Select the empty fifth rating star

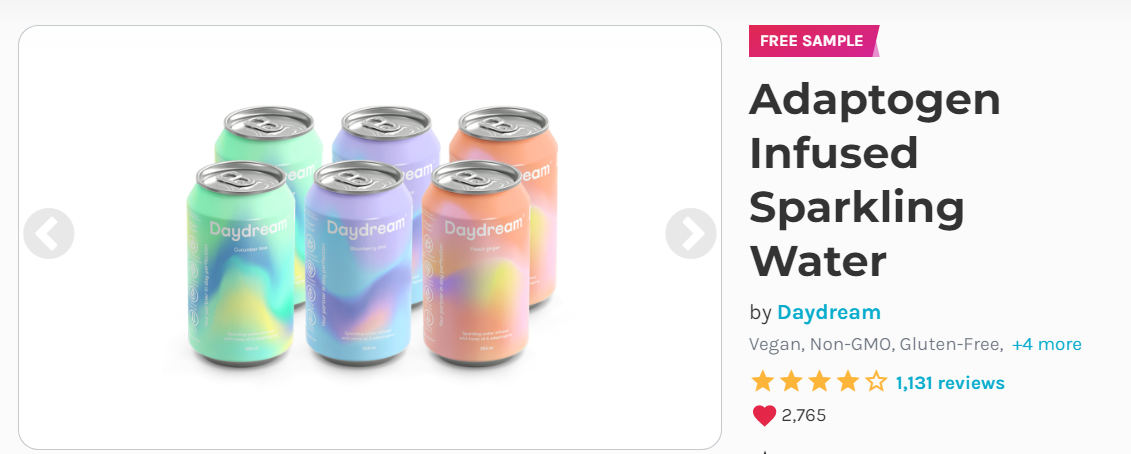[x=876, y=381]
